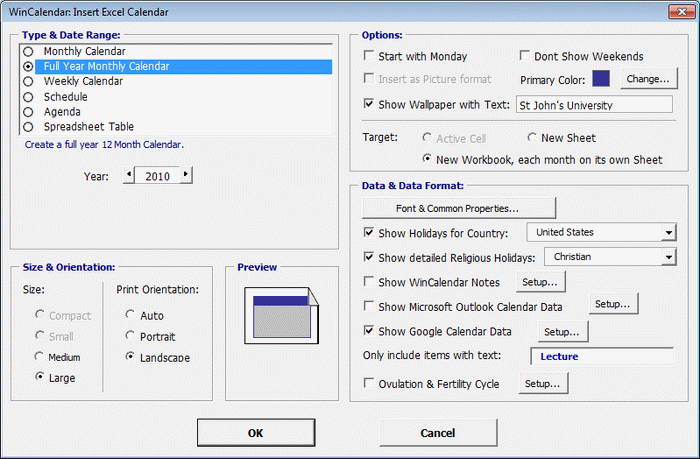Screen dimensions: 700x459
Task: Click the Cancel button
Action: point(438,433)
